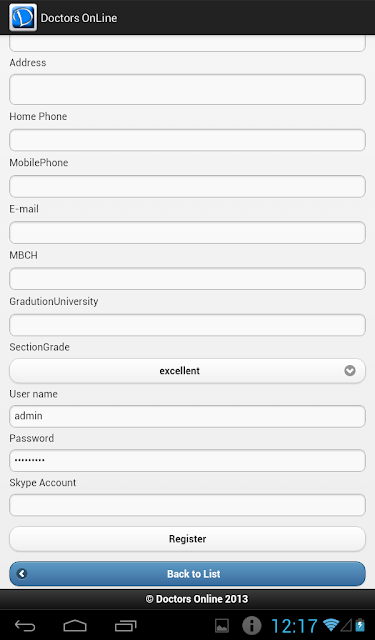Viewport: 375px width, 640px height.
Task: Focus the Skype Account input field
Action: pos(187,505)
